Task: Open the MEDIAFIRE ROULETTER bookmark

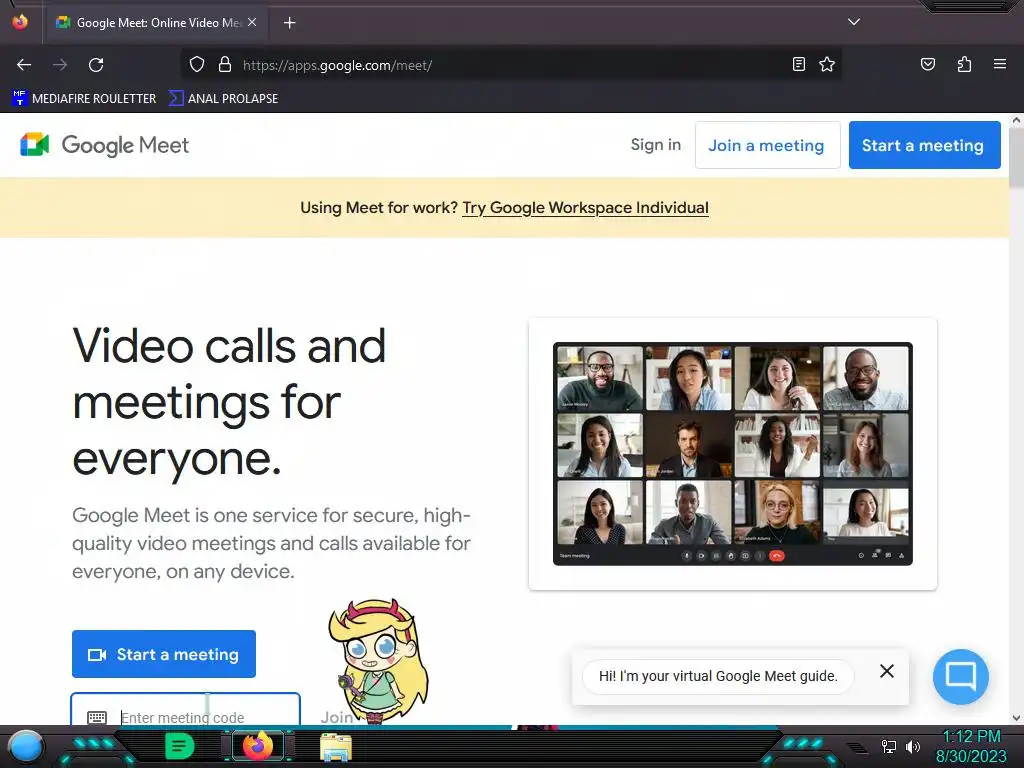Action: pyautogui.click(x=84, y=99)
